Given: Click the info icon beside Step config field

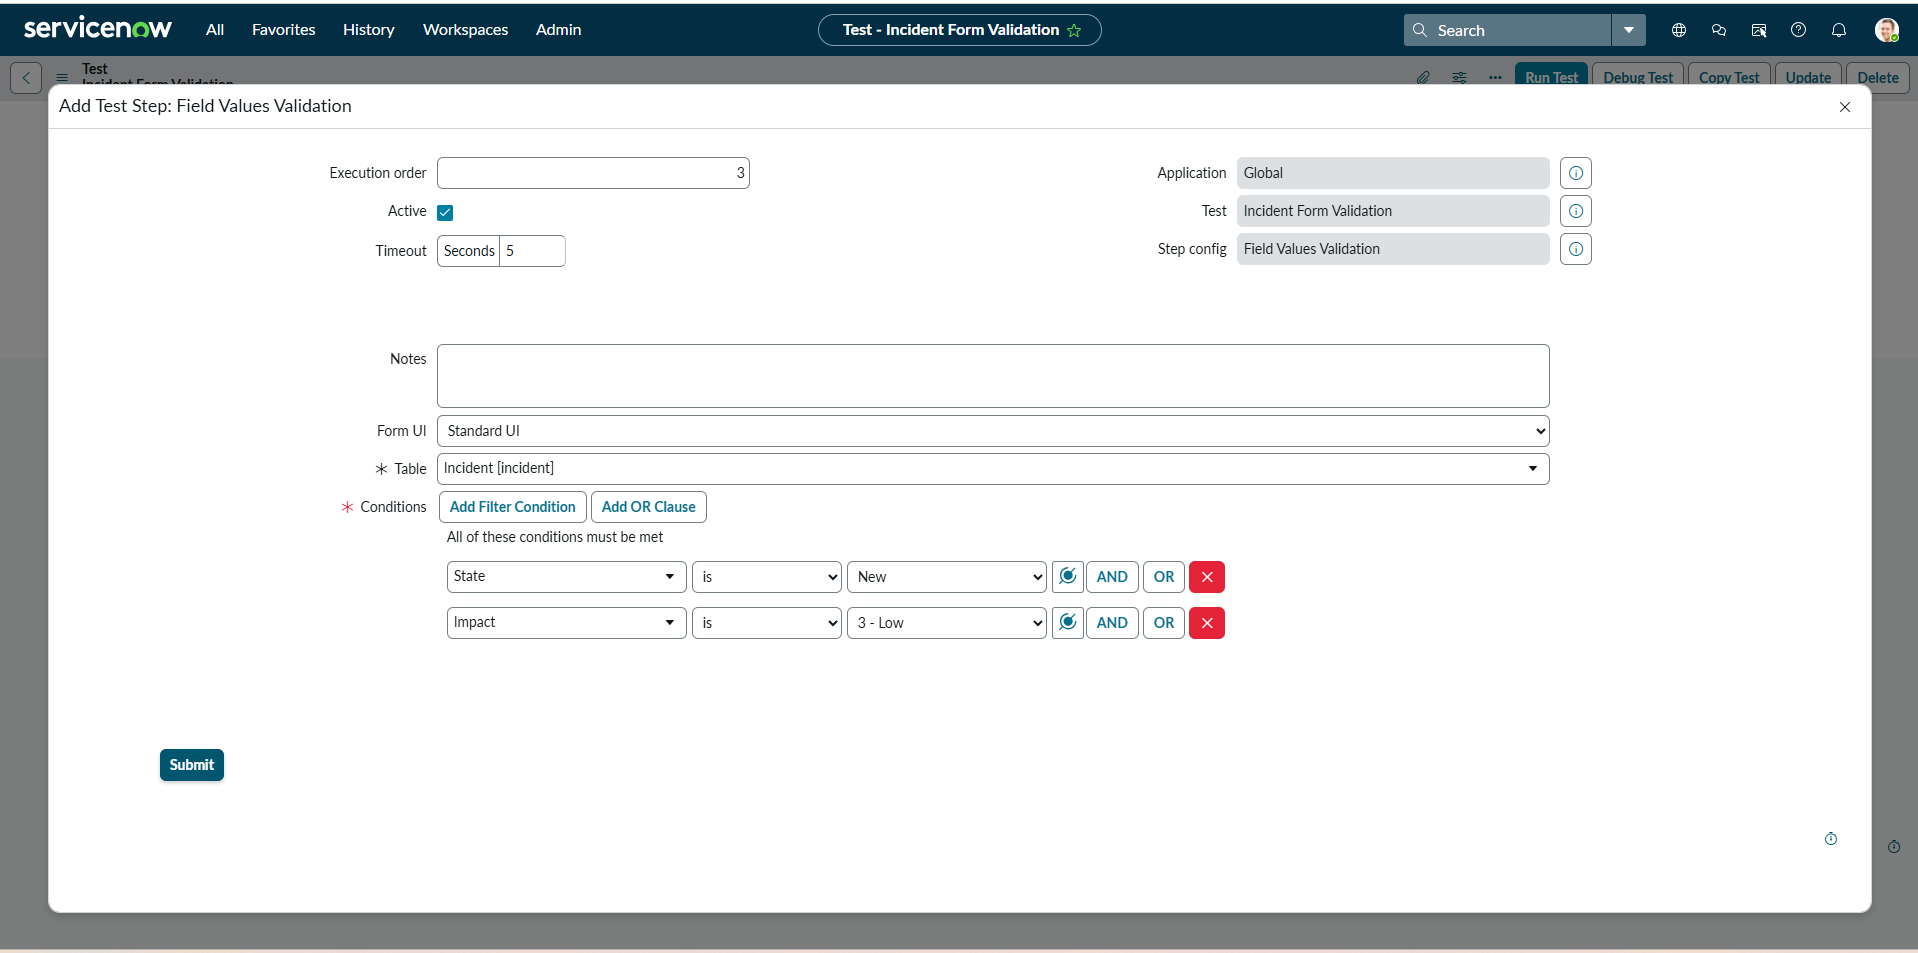Looking at the screenshot, I should 1575,249.
